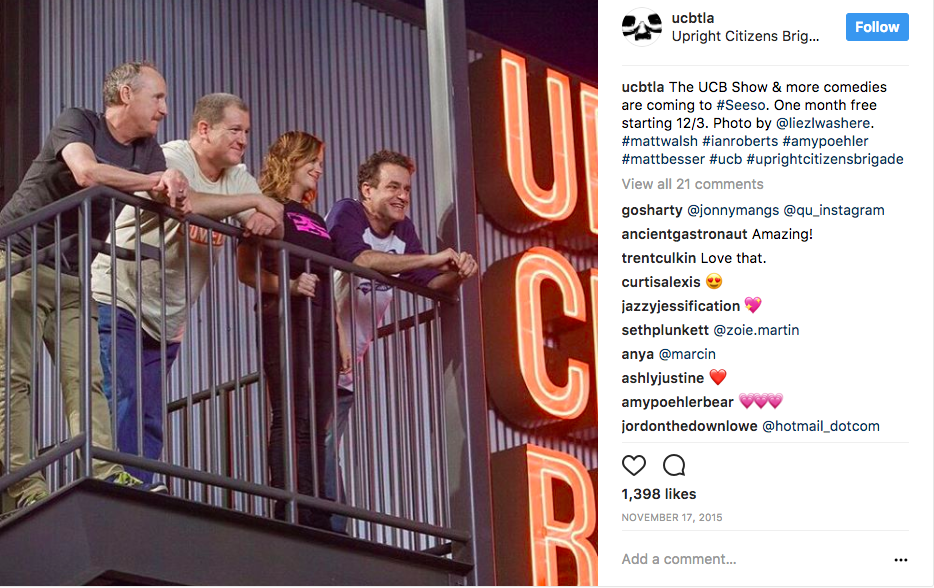Open the three-dot more options menu
Viewport: 934px width, 588px height.
coord(901,559)
